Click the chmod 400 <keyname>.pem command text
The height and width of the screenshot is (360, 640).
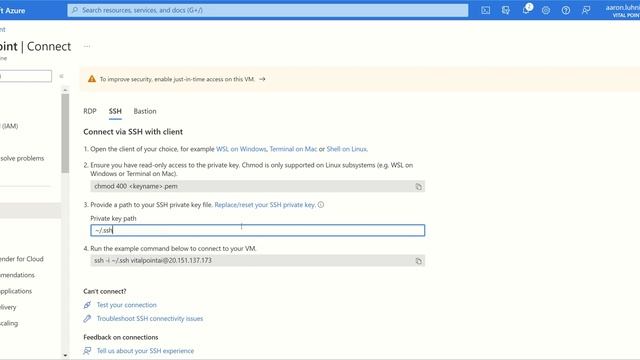point(136,186)
